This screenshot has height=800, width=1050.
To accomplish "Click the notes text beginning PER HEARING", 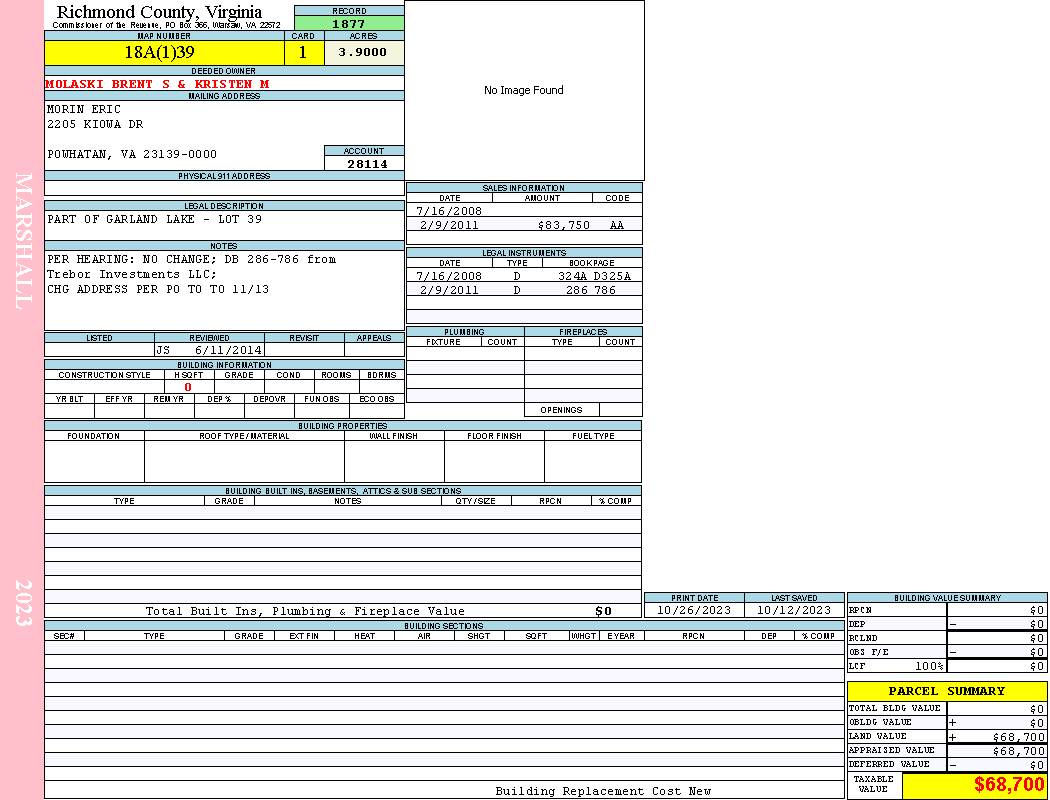I will [191, 259].
